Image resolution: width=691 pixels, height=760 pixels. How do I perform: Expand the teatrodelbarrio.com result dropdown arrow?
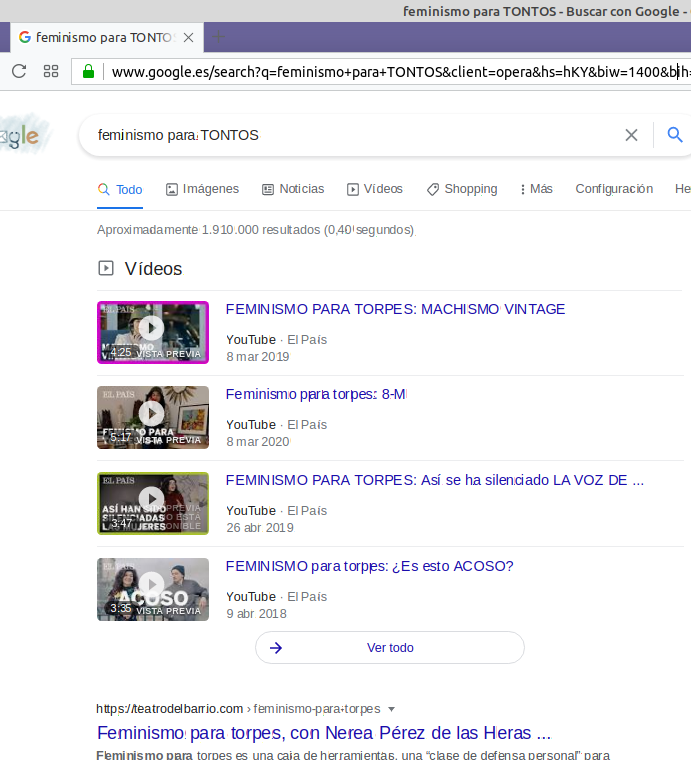click(x=392, y=709)
